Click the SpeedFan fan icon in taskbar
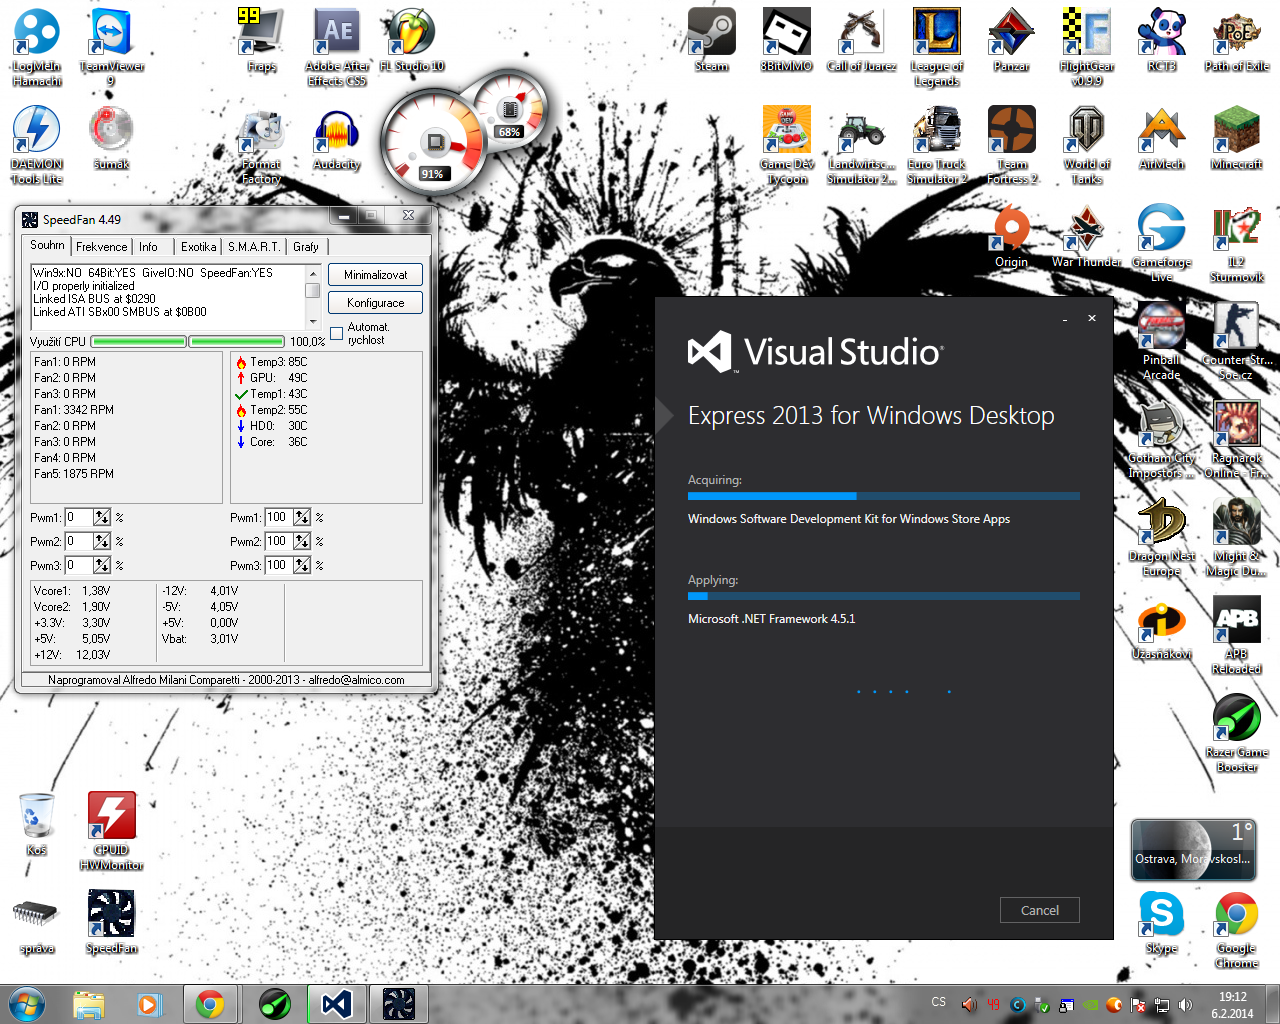The image size is (1280, 1024). point(398,1004)
